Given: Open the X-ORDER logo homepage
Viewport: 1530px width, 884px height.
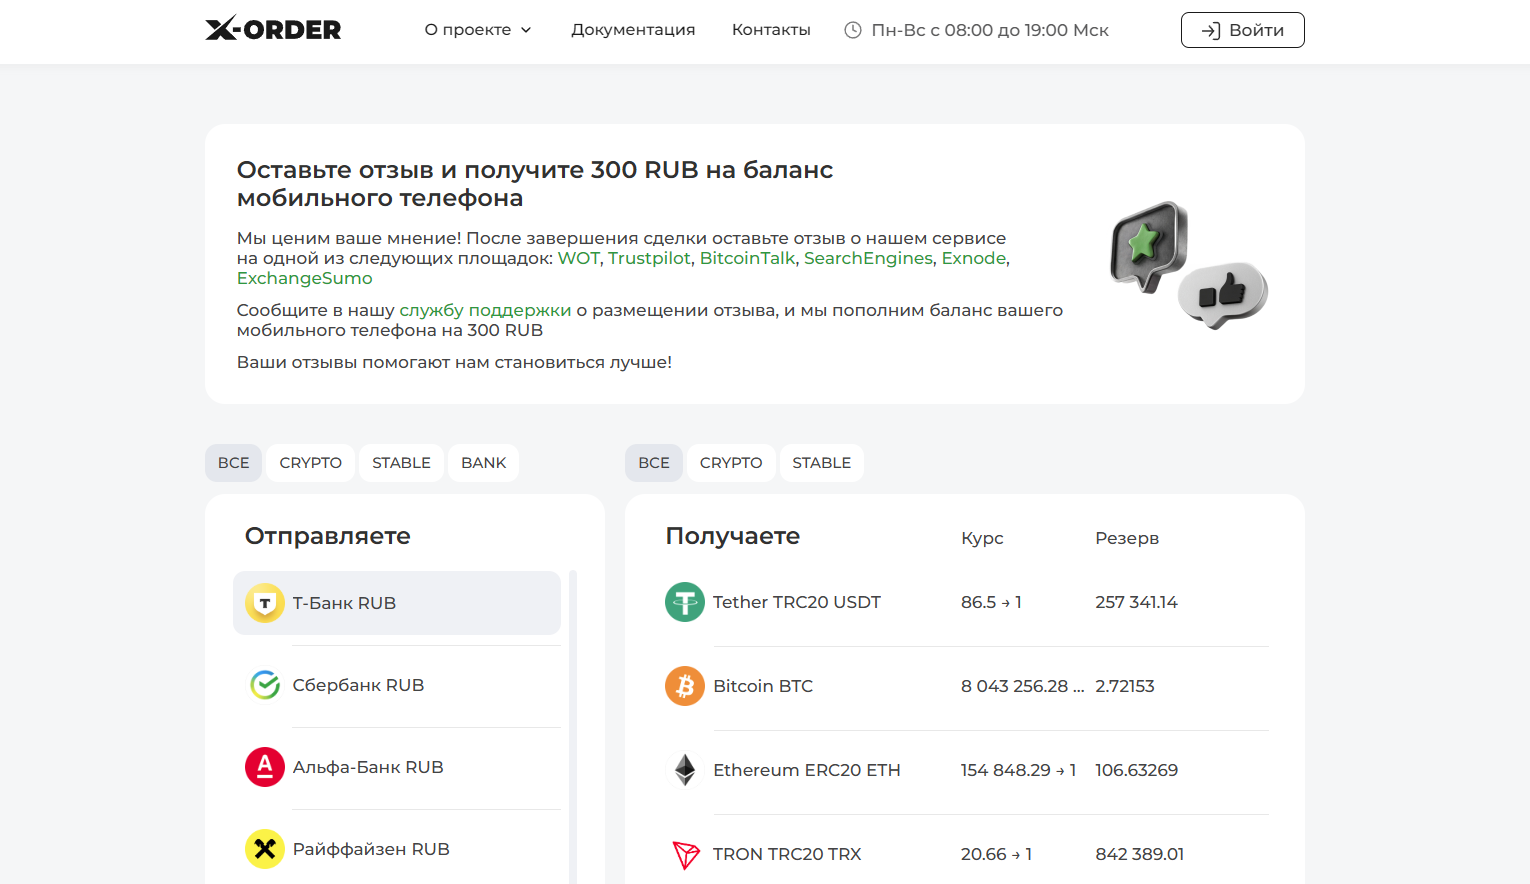Looking at the screenshot, I should click(x=273, y=29).
